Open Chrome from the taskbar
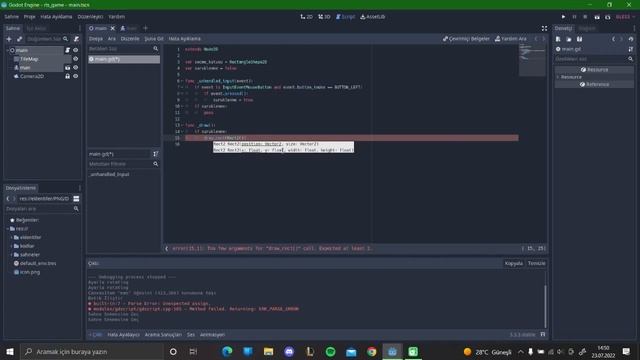The width and height of the screenshot is (640, 360). click(371, 351)
